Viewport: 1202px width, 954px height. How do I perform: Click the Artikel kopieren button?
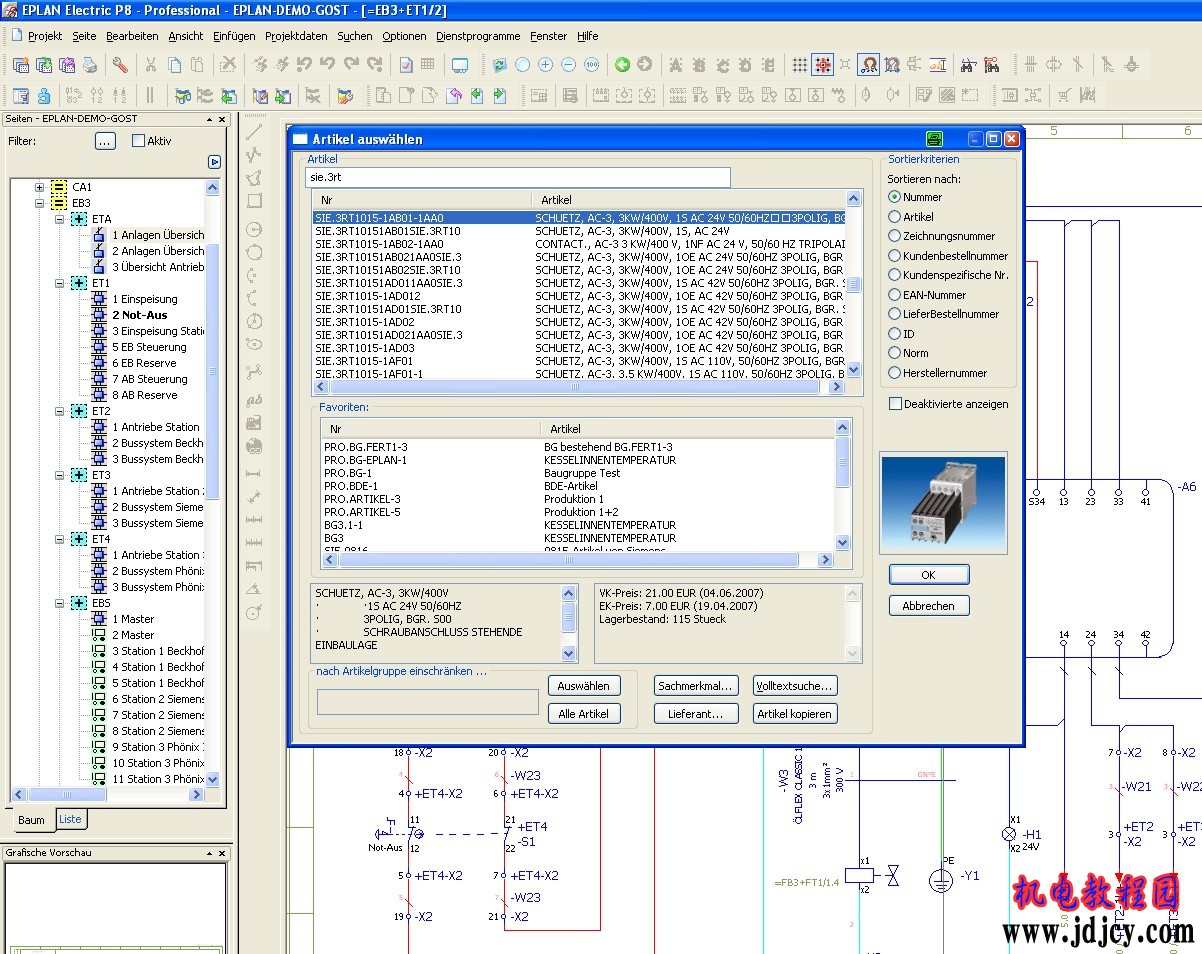pyautogui.click(x=795, y=714)
